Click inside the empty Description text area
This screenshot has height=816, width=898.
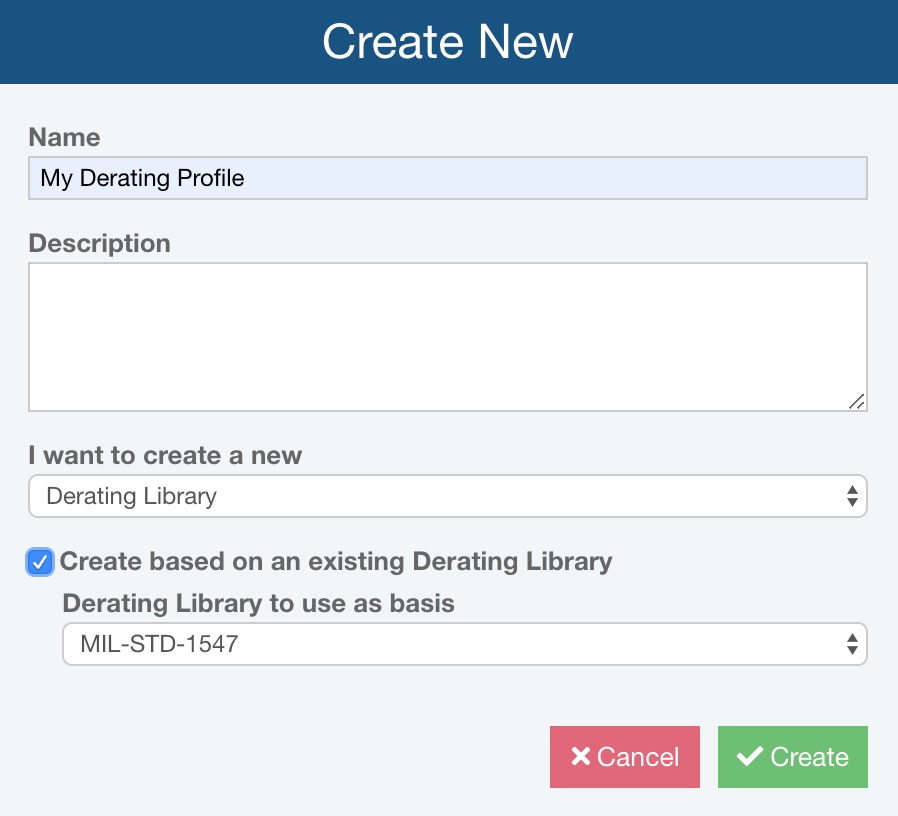pyautogui.click(x=448, y=337)
